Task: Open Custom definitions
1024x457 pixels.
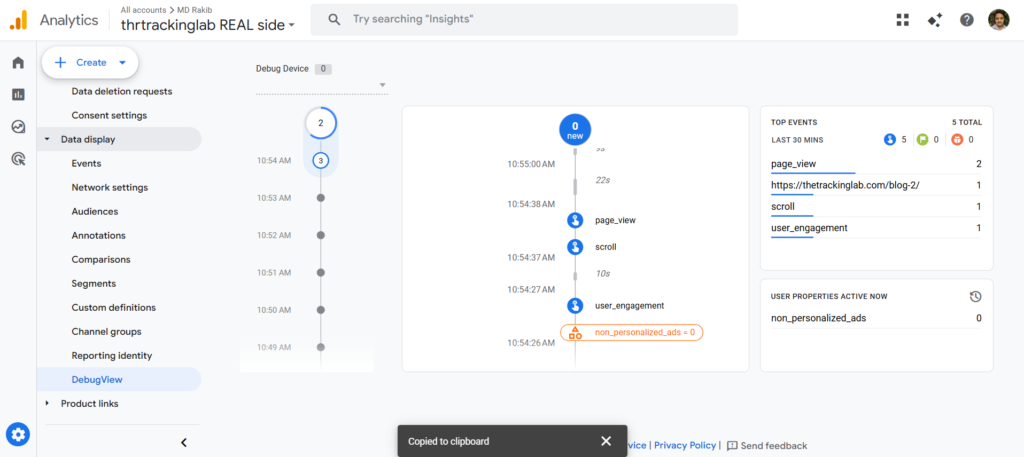Action: pyautogui.click(x=114, y=307)
